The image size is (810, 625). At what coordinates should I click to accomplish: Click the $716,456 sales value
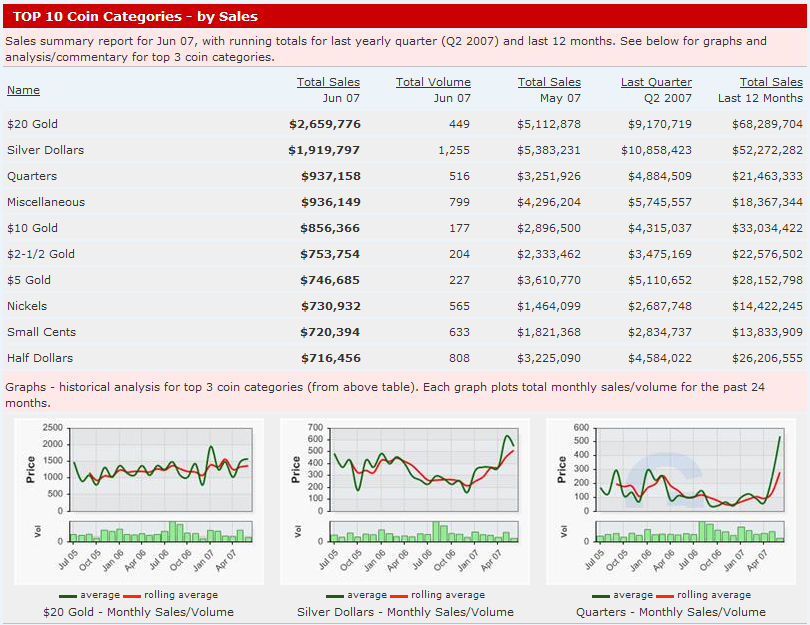331,358
